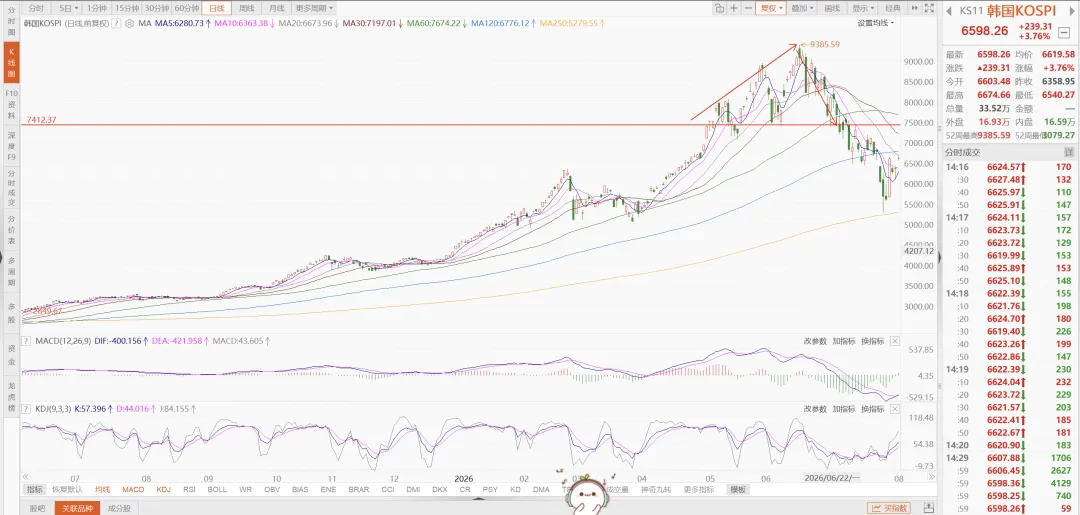Image resolution: width=1080 pixels, height=515 pixels.
Task: Click 改参数 in MACD panel
Action: (x=815, y=341)
